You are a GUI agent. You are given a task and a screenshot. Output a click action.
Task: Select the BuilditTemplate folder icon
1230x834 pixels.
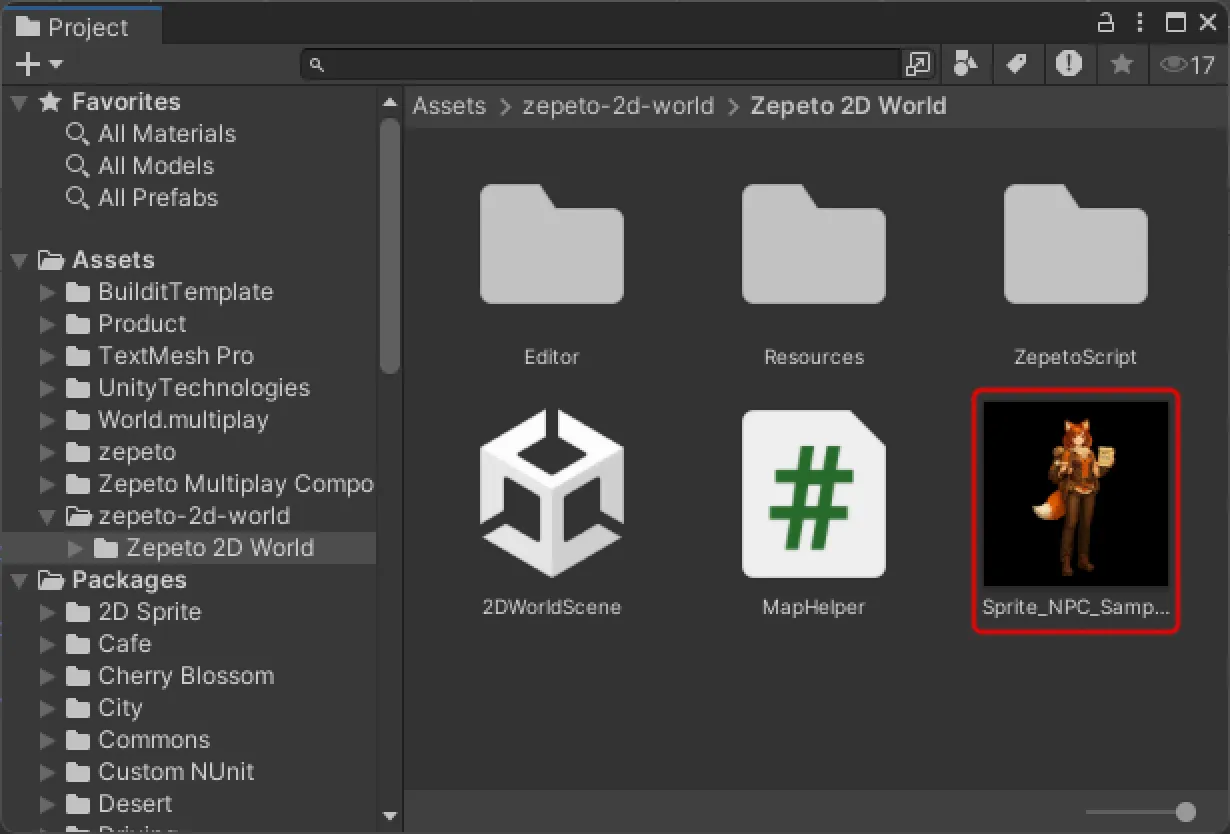tap(78, 292)
